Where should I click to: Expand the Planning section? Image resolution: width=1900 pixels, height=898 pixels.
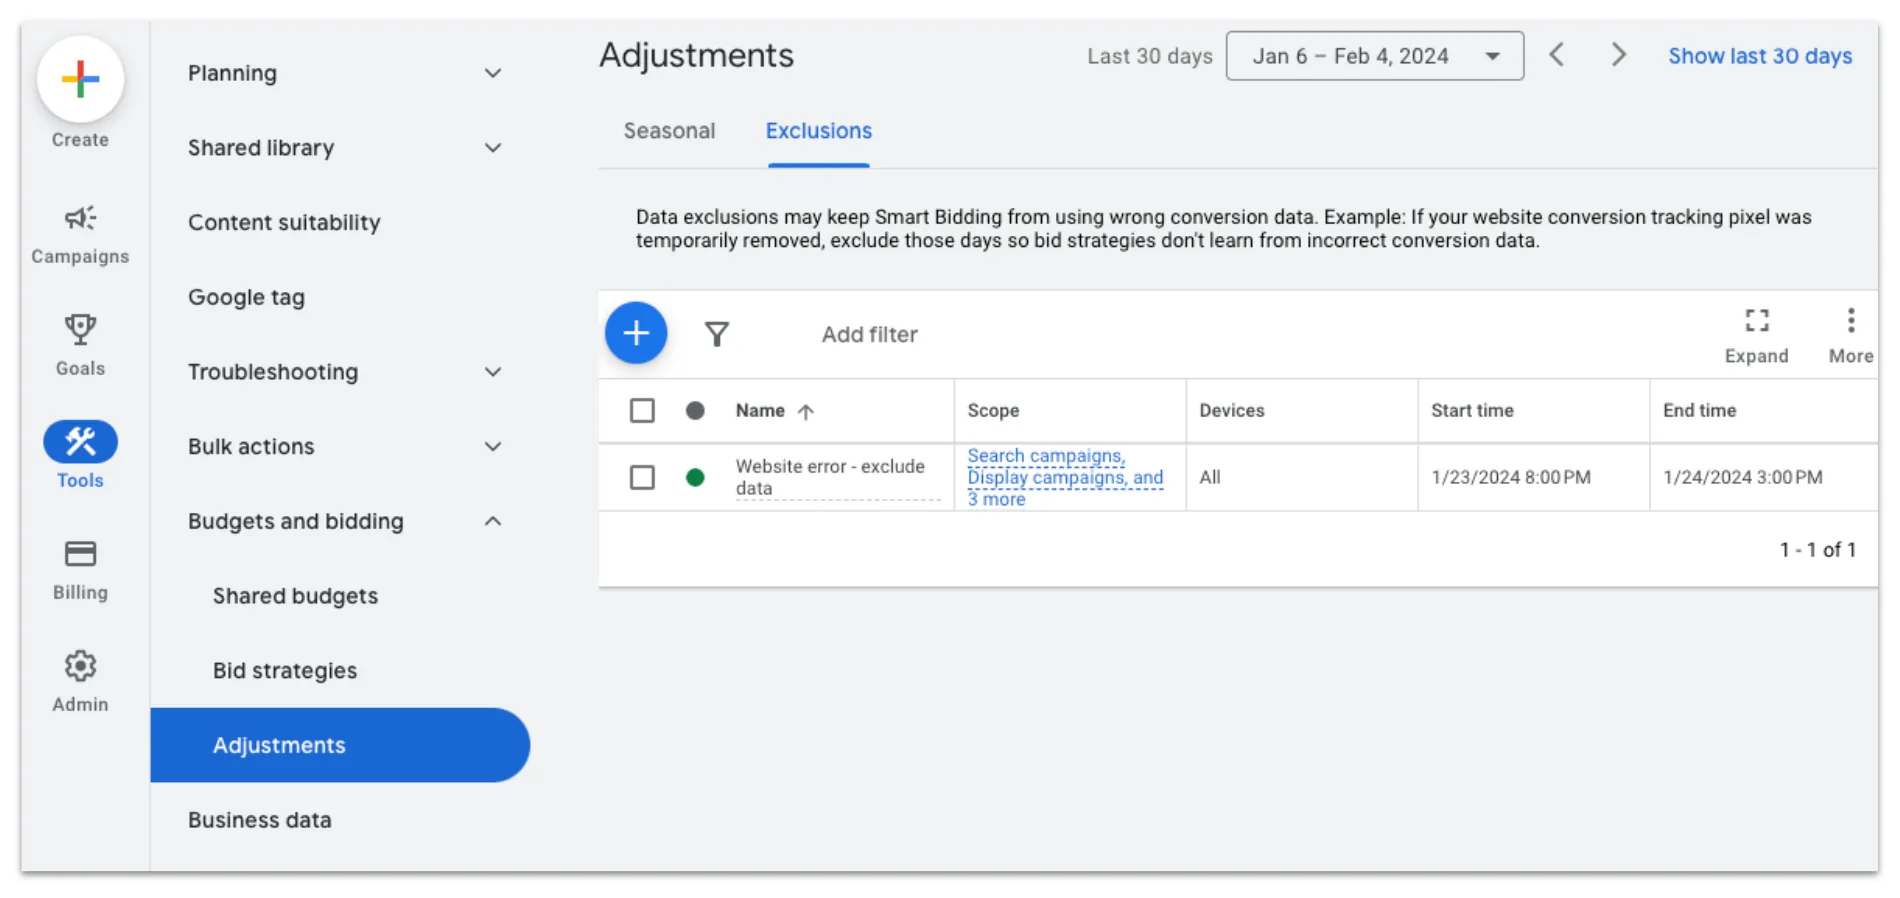tap(493, 73)
